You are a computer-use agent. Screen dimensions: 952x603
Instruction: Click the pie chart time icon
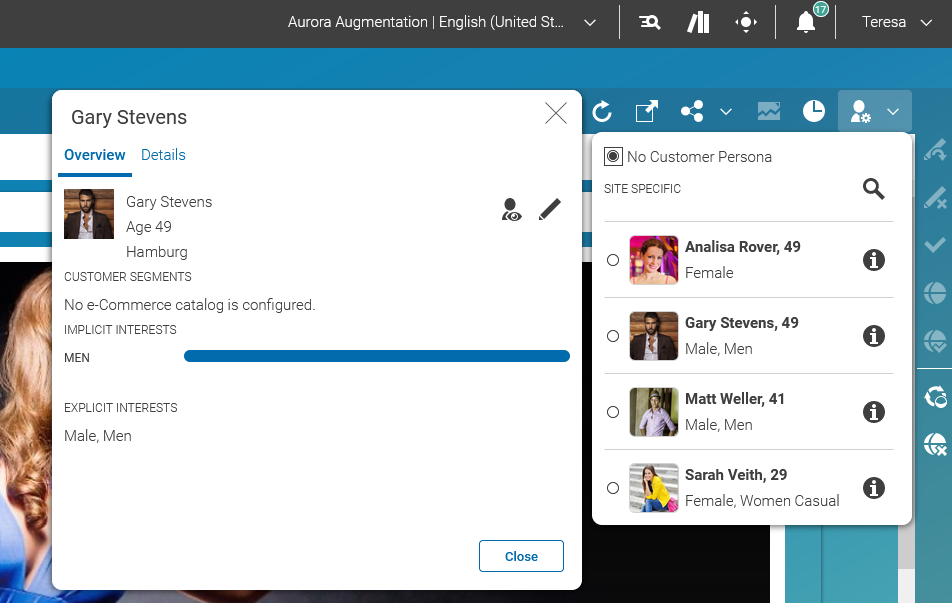click(814, 111)
